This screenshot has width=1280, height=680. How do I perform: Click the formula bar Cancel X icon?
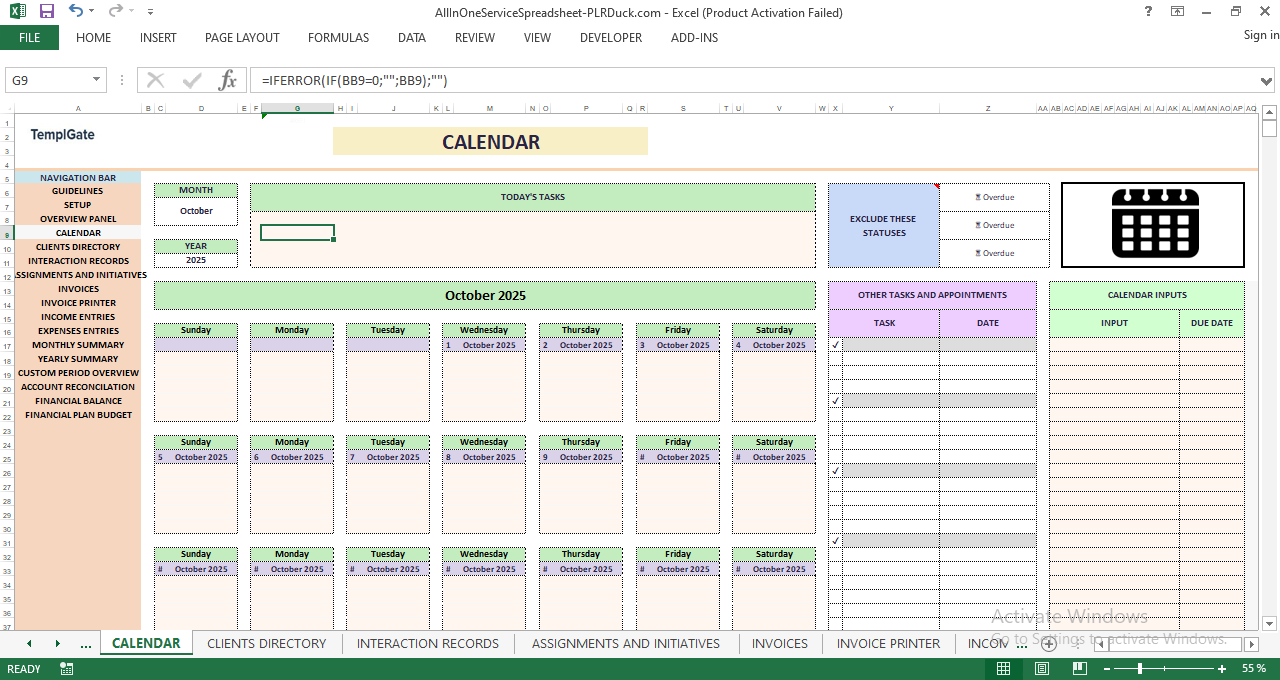[155, 80]
